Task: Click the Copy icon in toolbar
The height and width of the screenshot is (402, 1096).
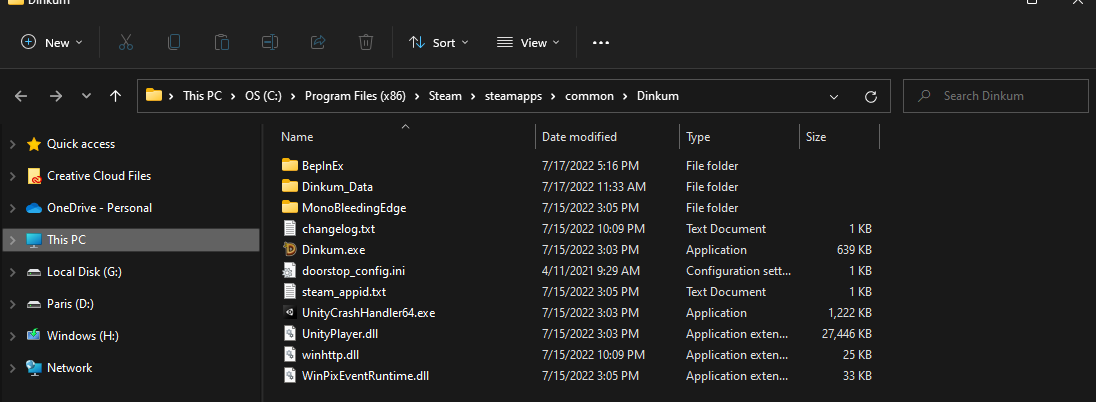Action: tap(174, 42)
